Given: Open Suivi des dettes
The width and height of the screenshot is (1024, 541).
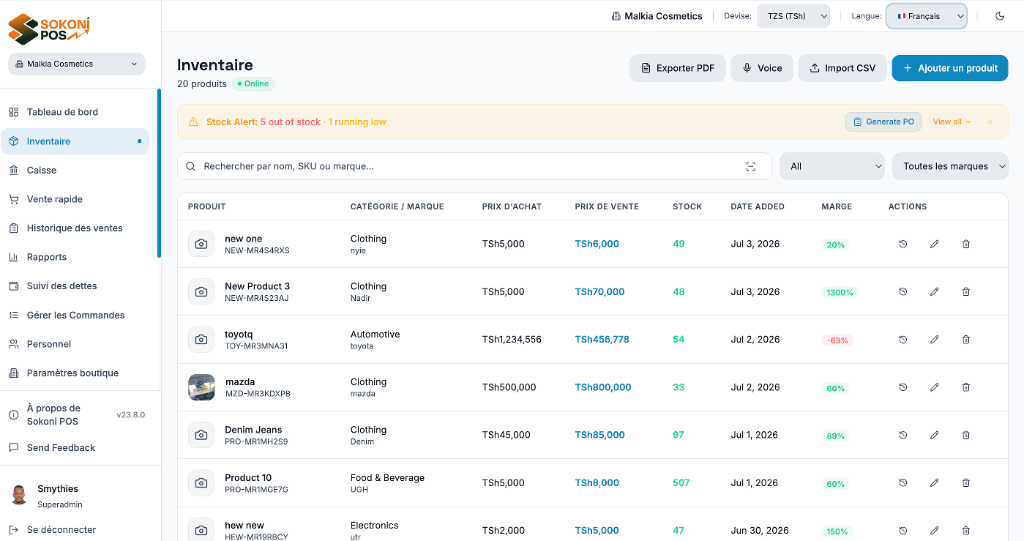Looking at the screenshot, I should pos(75,286).
